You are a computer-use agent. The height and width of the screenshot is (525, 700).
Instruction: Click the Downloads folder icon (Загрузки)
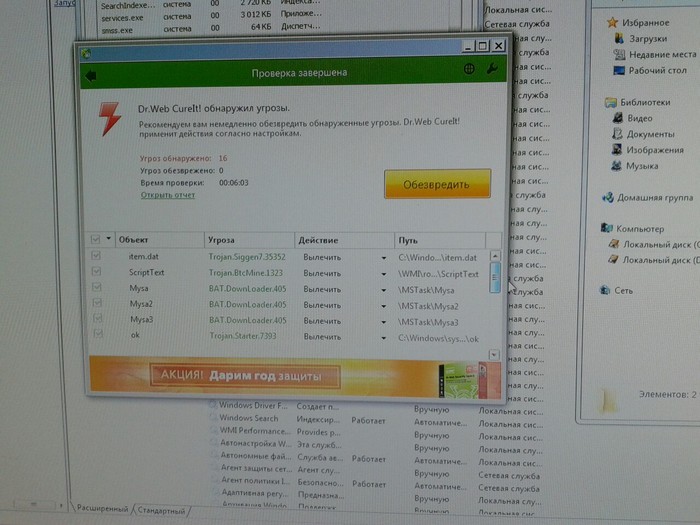pyautogui.click(x=620, y=38)
